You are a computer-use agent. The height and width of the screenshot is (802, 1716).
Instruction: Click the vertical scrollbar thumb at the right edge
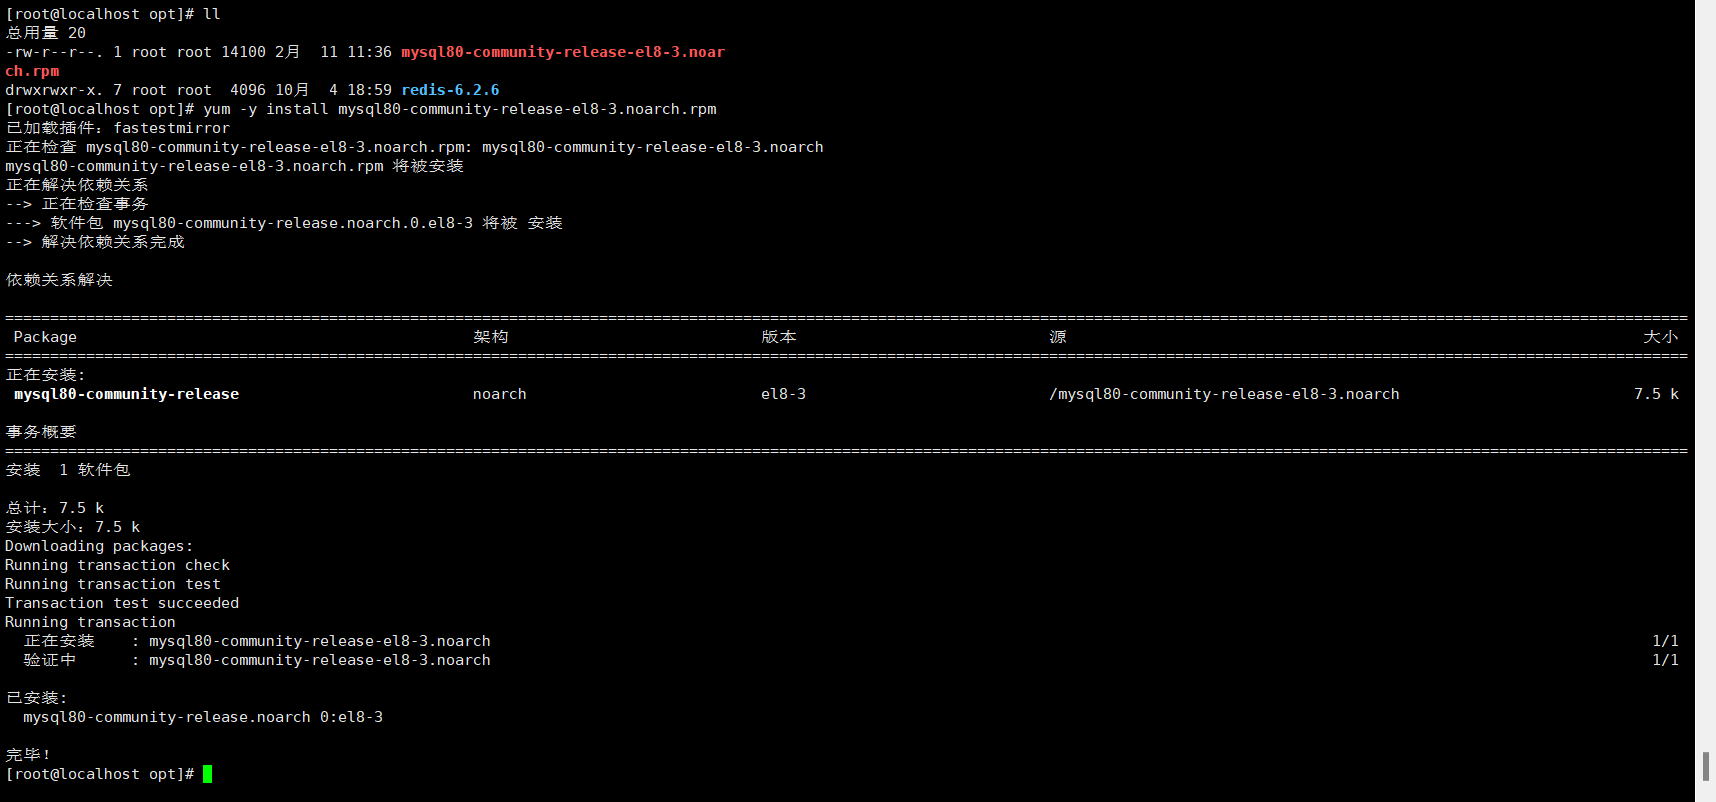click(x=1706, y=767)
